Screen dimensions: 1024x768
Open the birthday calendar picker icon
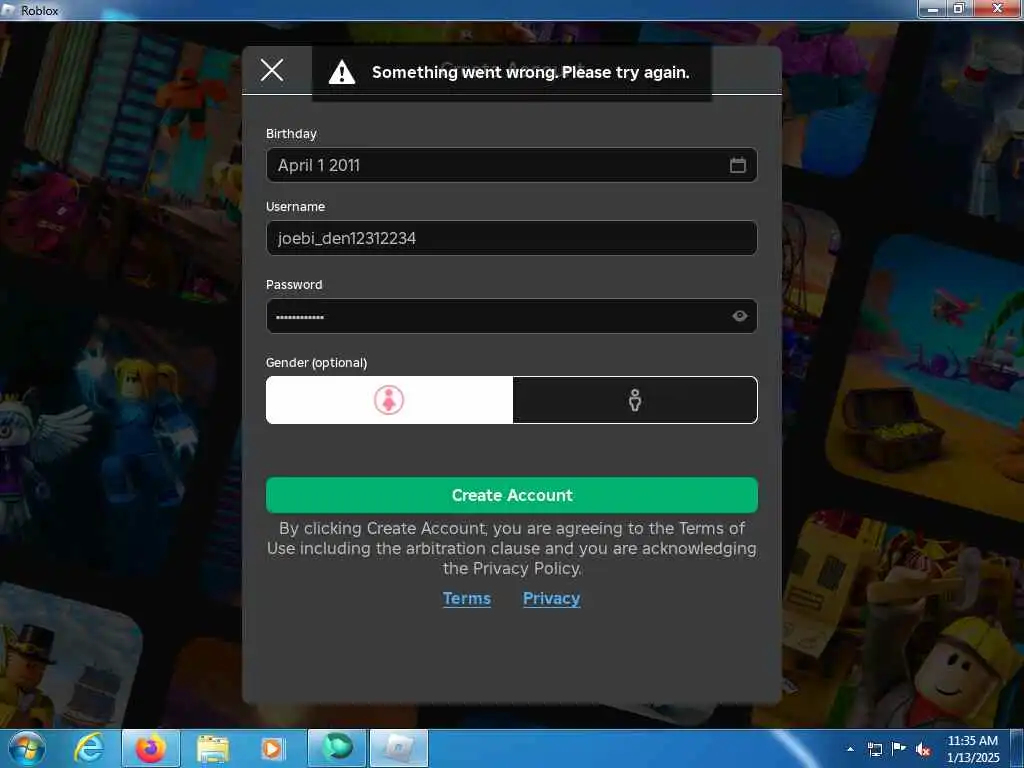click(737, 165)
